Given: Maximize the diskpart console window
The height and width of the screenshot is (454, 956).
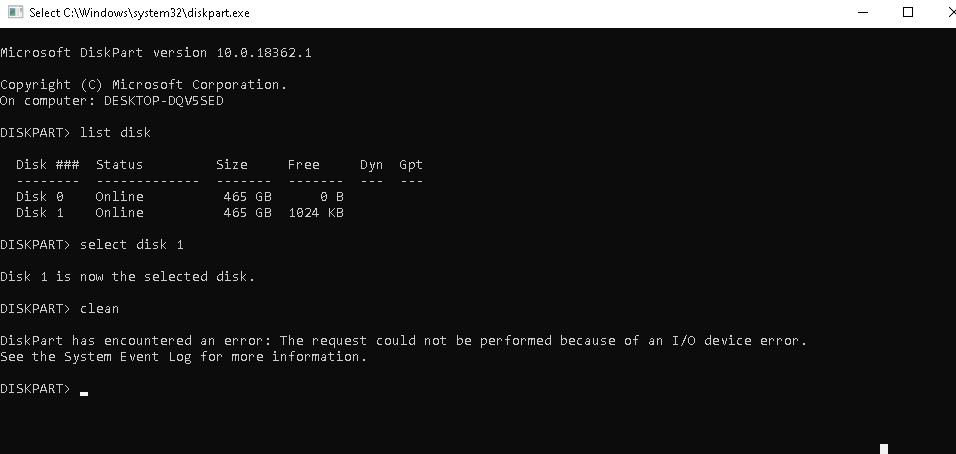Looking at the screenshot, I should point(908,12).
